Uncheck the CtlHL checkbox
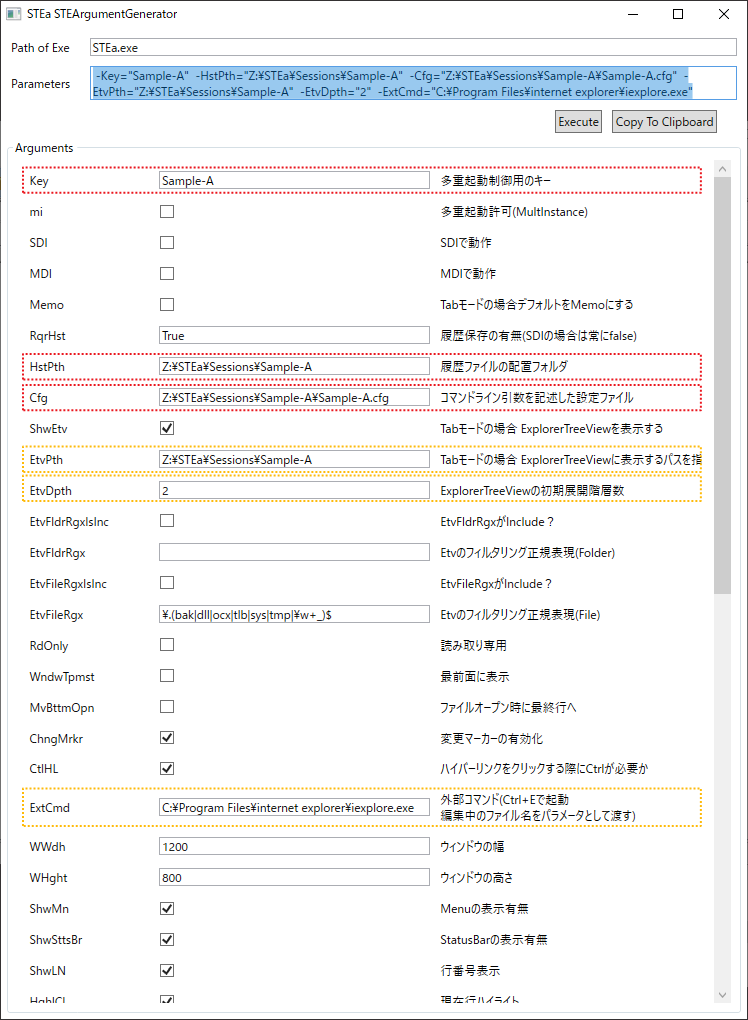The image size is (748, 1020). click(x=167, y=769)
